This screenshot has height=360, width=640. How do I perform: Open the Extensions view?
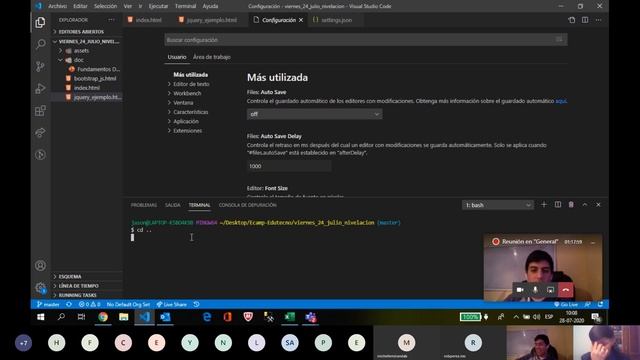click(x=40, y=111)
